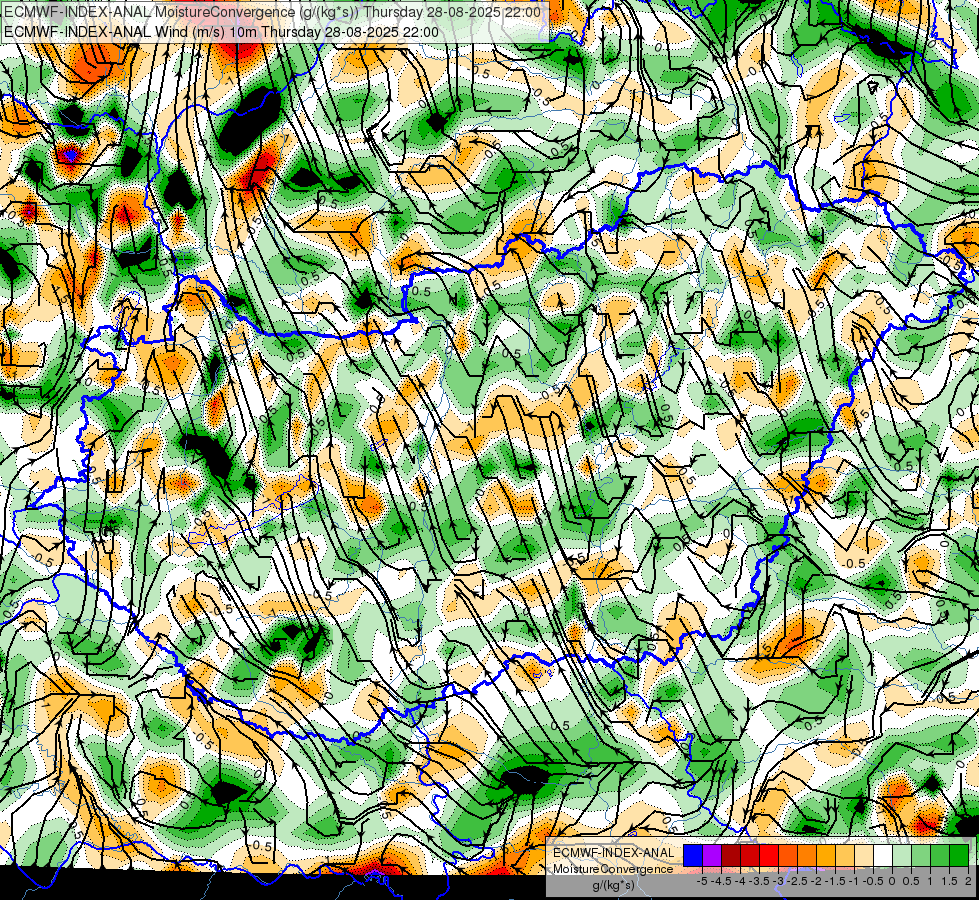Pick the maroon swatch between -4.5 and -4
This screenshot has width=979, height=900.
(x=731, y=856)
